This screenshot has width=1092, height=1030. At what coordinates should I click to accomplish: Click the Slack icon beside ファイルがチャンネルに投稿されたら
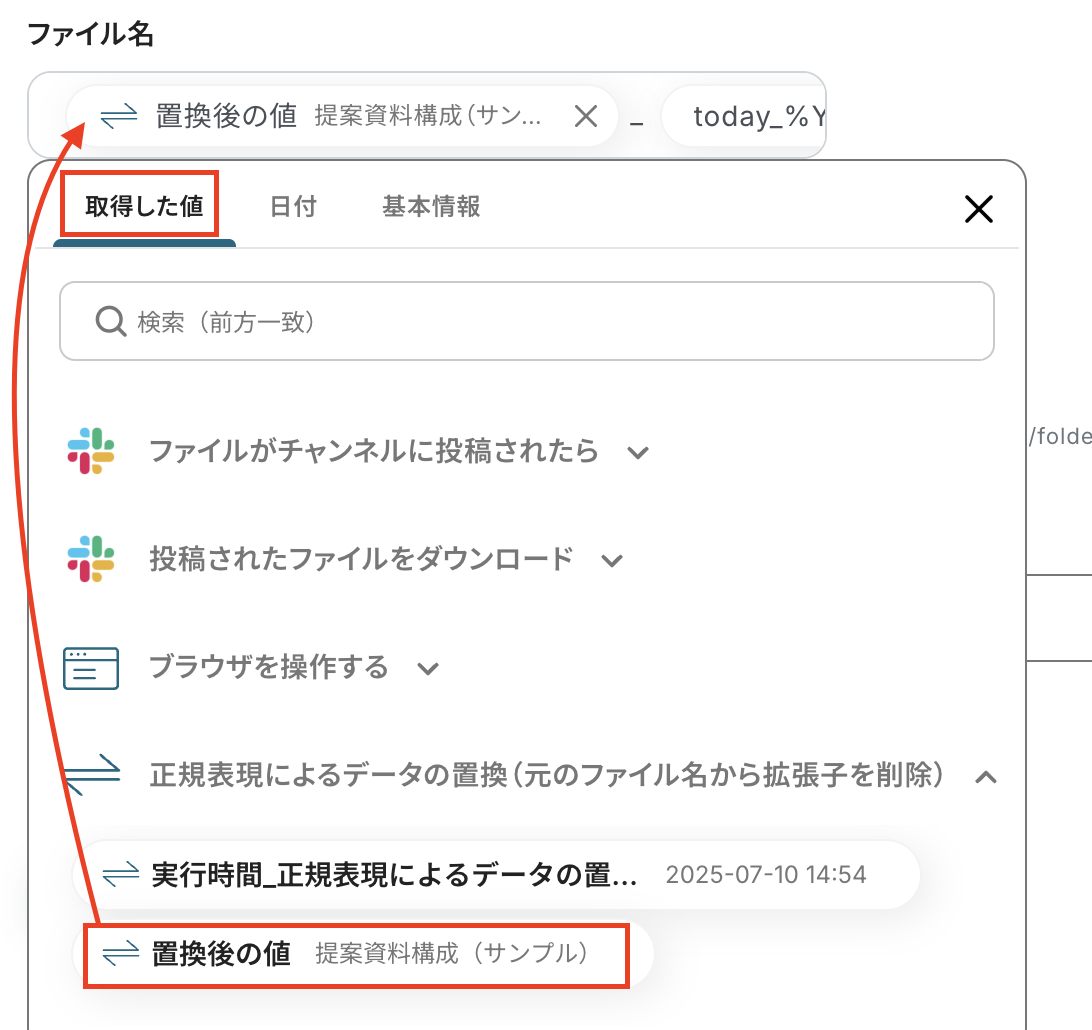pos(91,451)
